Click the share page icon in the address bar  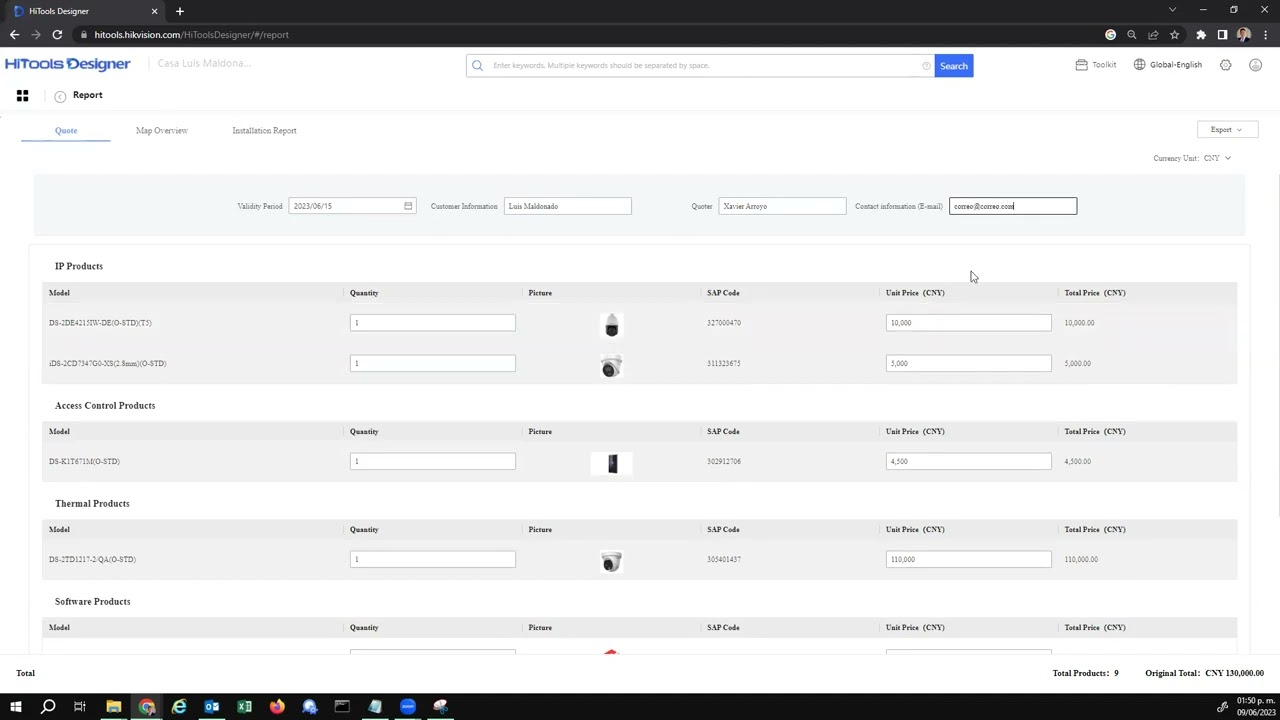tap(1153, 35)
